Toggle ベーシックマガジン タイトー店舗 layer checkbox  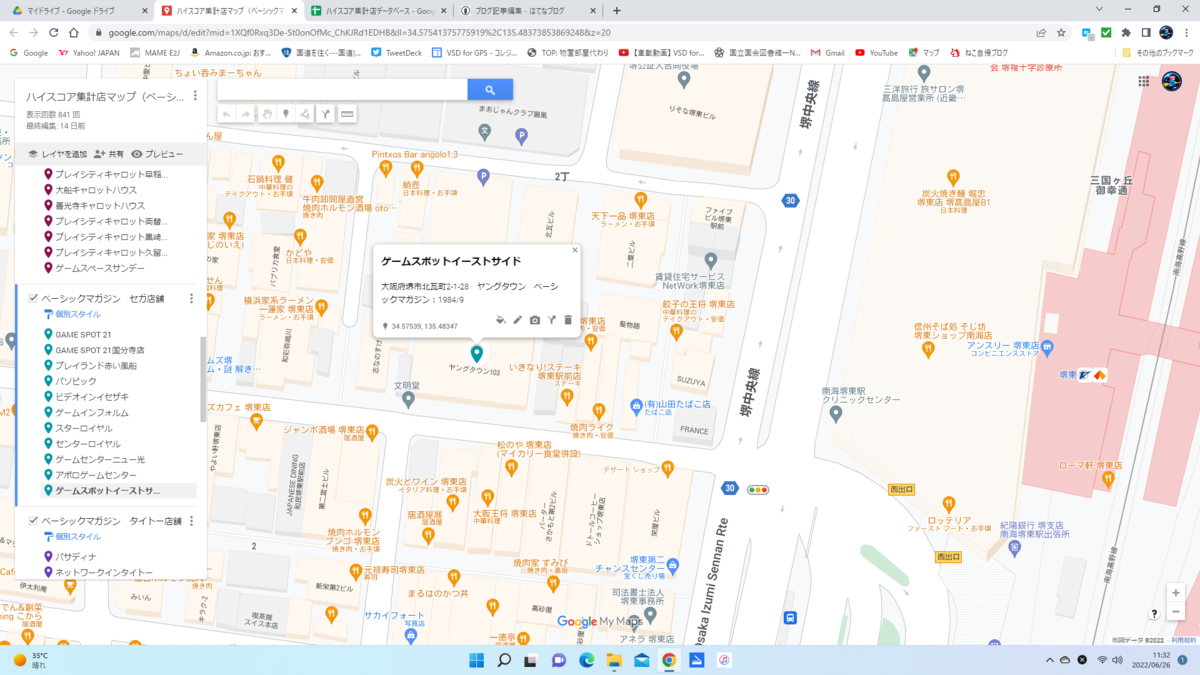click(x=33, y=521)
